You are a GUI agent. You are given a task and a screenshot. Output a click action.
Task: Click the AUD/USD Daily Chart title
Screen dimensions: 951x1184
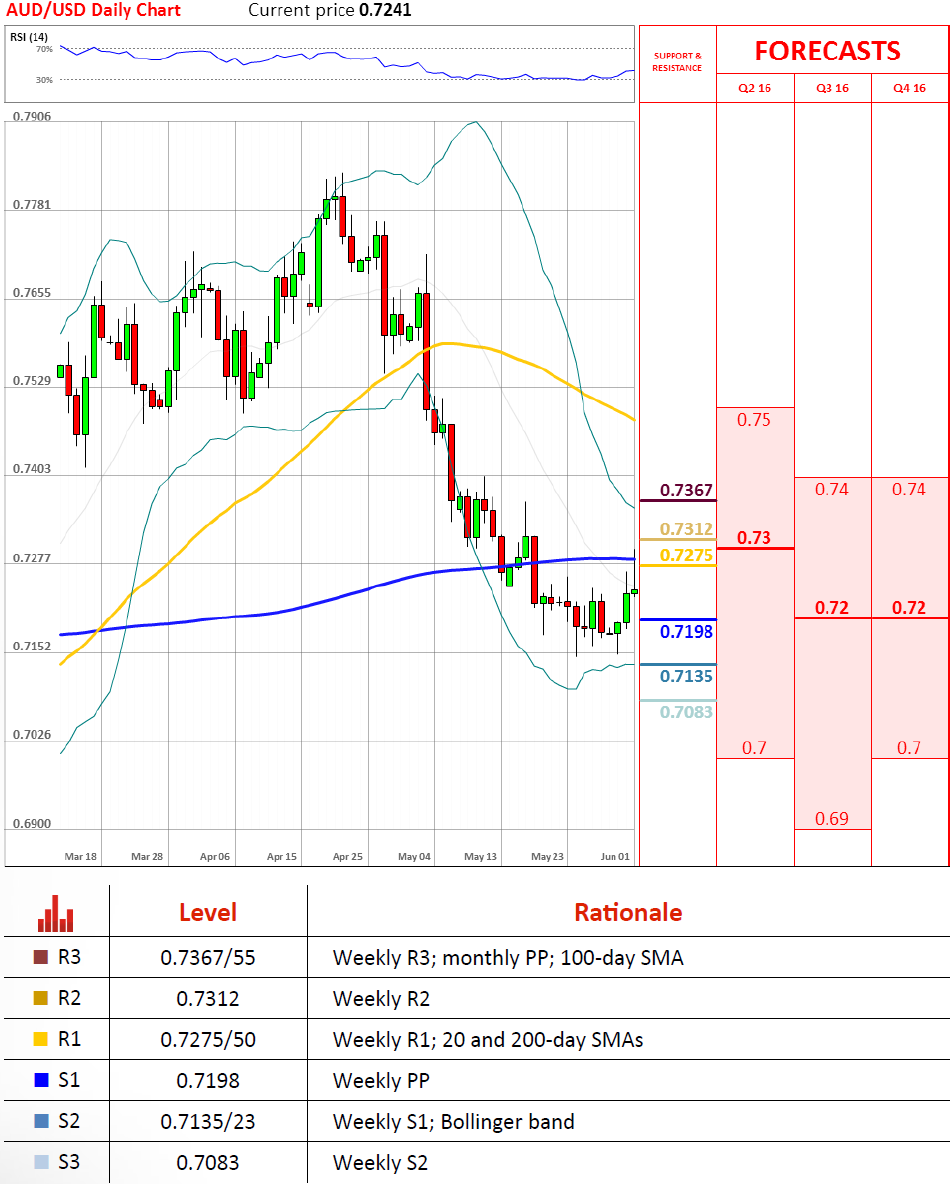tap(94, 11)
